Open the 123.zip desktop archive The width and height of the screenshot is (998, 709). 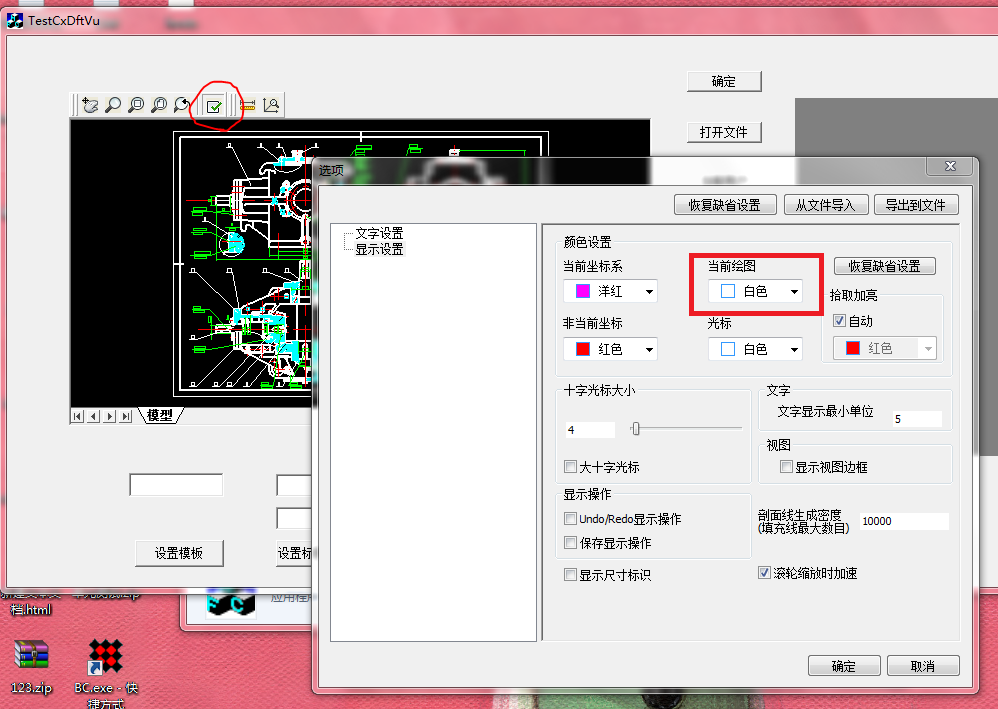point(31,666)
